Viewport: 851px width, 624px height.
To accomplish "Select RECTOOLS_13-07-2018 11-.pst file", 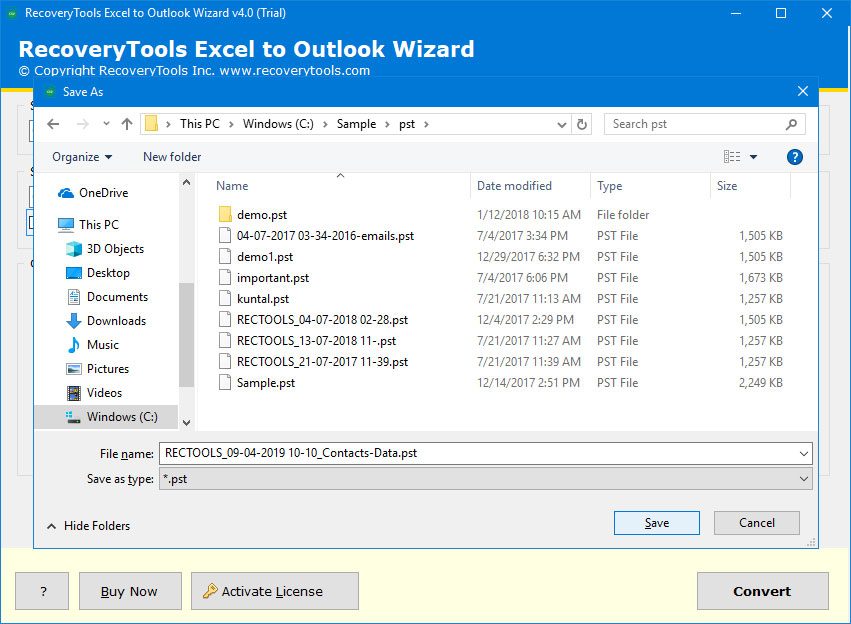I will pos(316,341).
